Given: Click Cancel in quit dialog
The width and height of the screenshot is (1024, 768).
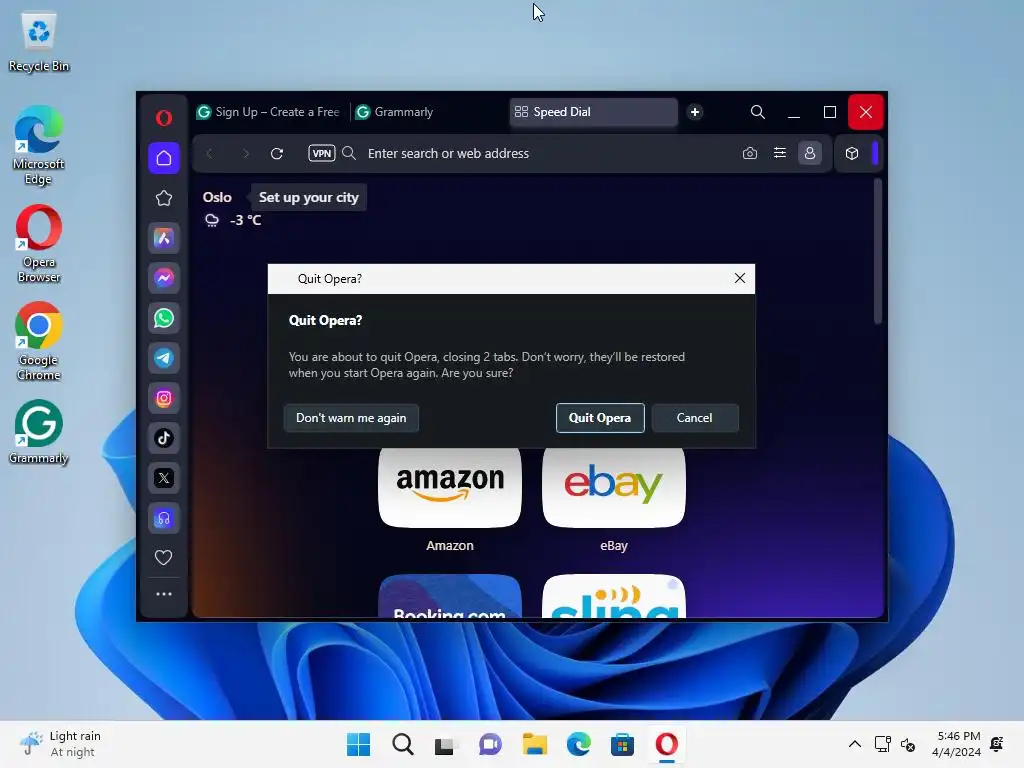Looking at the screenshot, I should point(695,418).
